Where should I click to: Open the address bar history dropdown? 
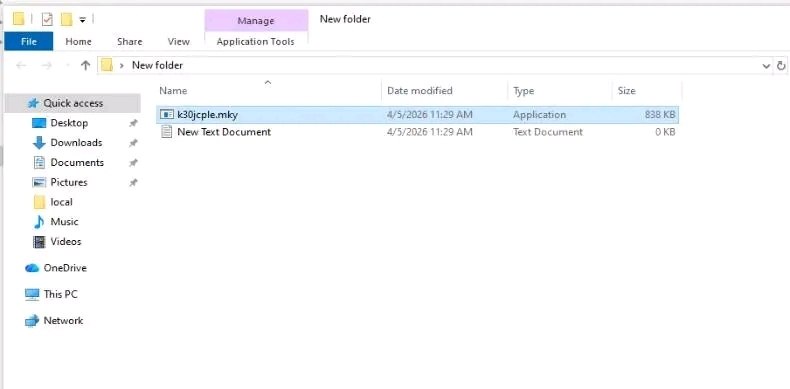[x=766, y=66]
